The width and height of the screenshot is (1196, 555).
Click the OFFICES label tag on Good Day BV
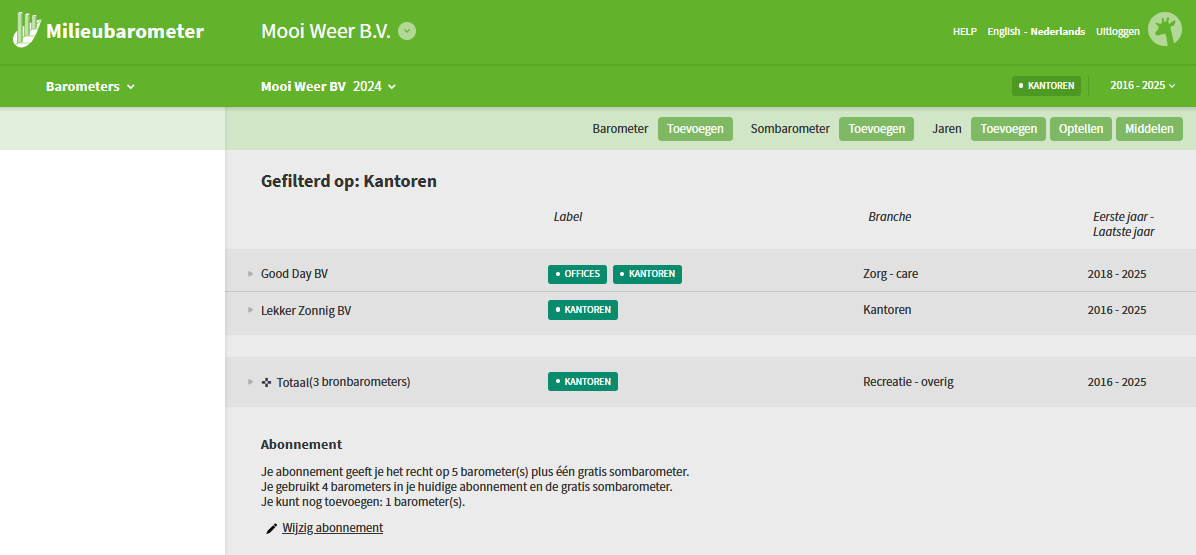[577, 274]
